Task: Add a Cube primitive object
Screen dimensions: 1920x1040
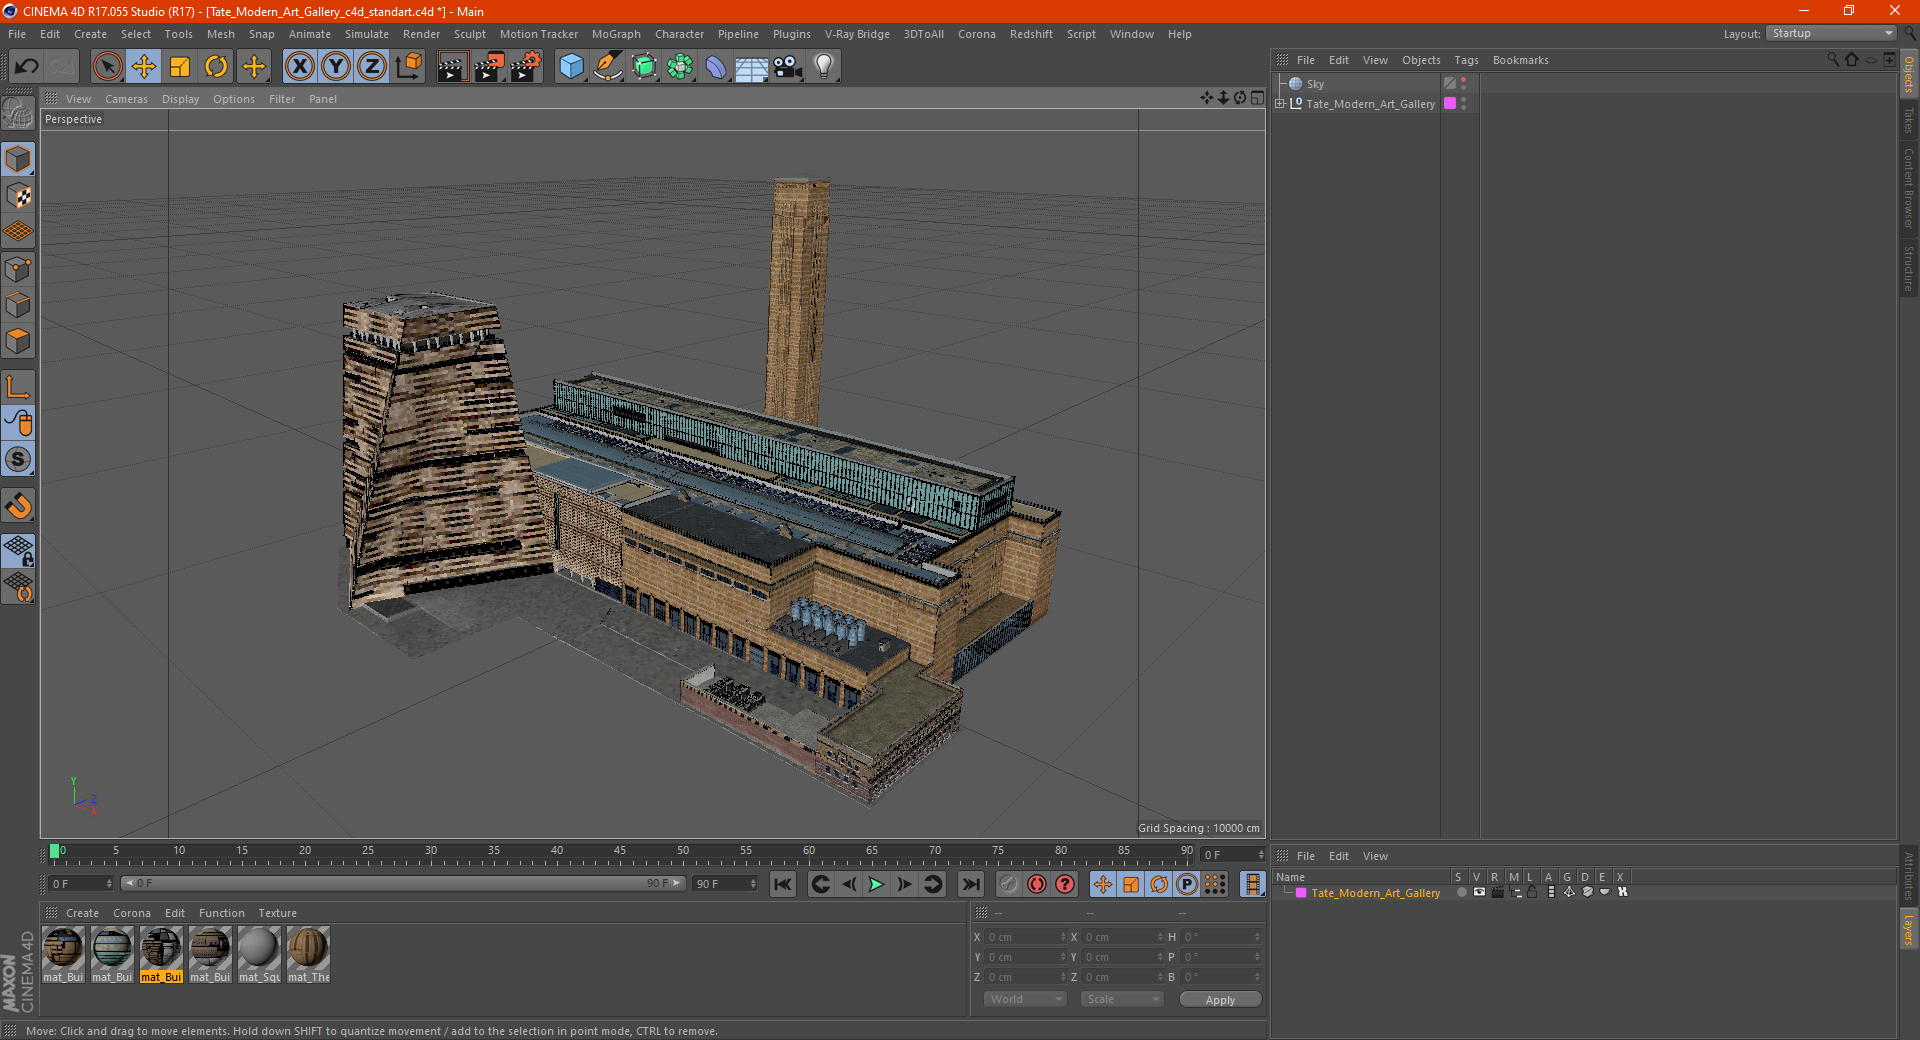Action: click(x=571, y=67)
